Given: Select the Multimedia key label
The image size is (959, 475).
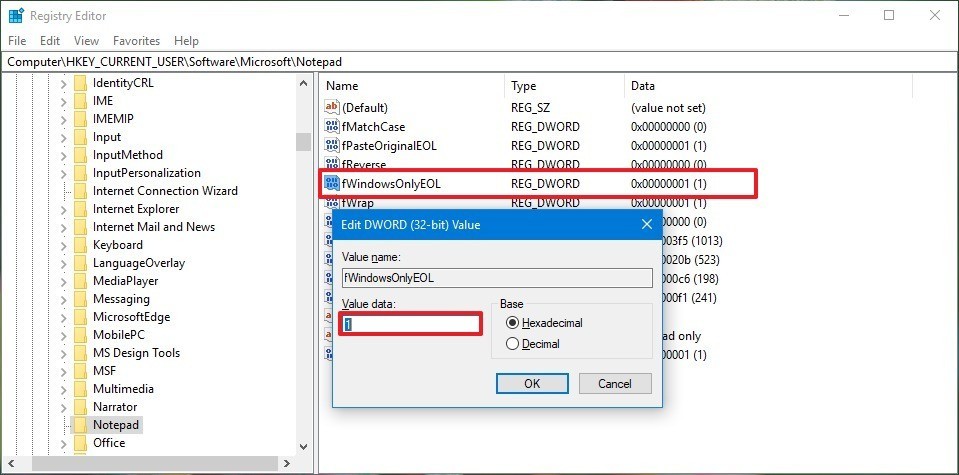Looking at the screenshot, I should click(123, 389).
